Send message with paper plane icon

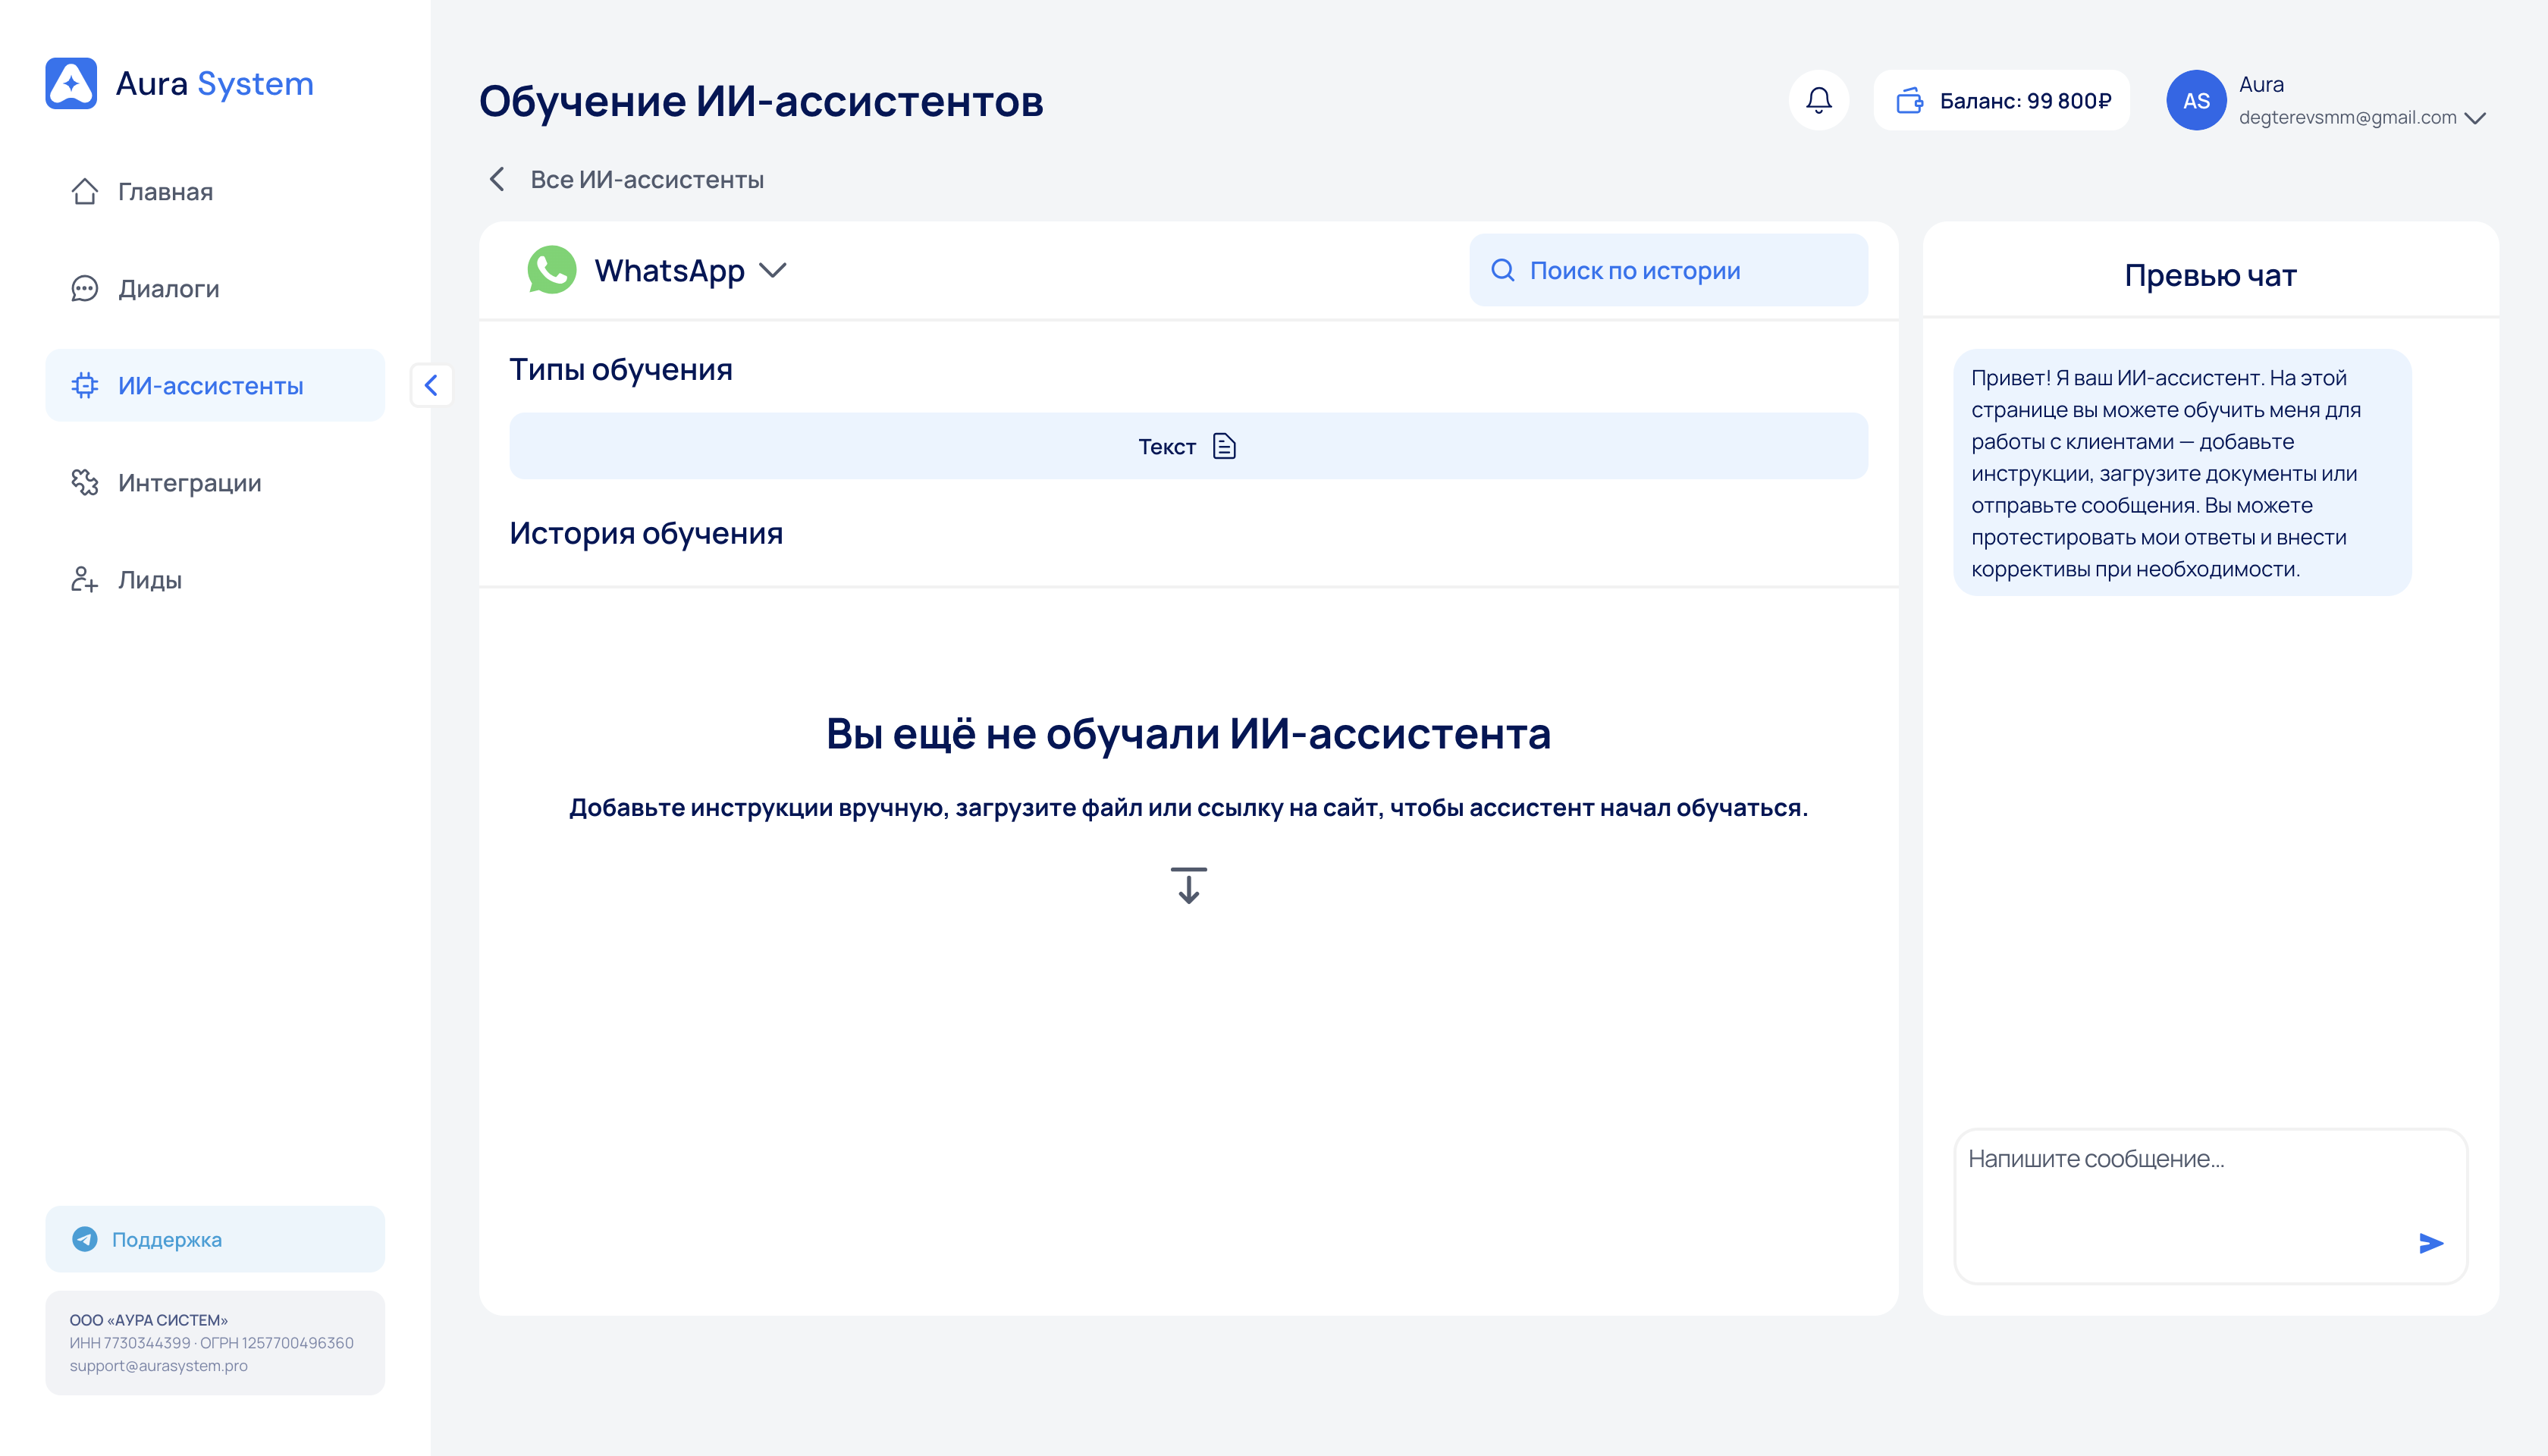coord(2431,1243)
